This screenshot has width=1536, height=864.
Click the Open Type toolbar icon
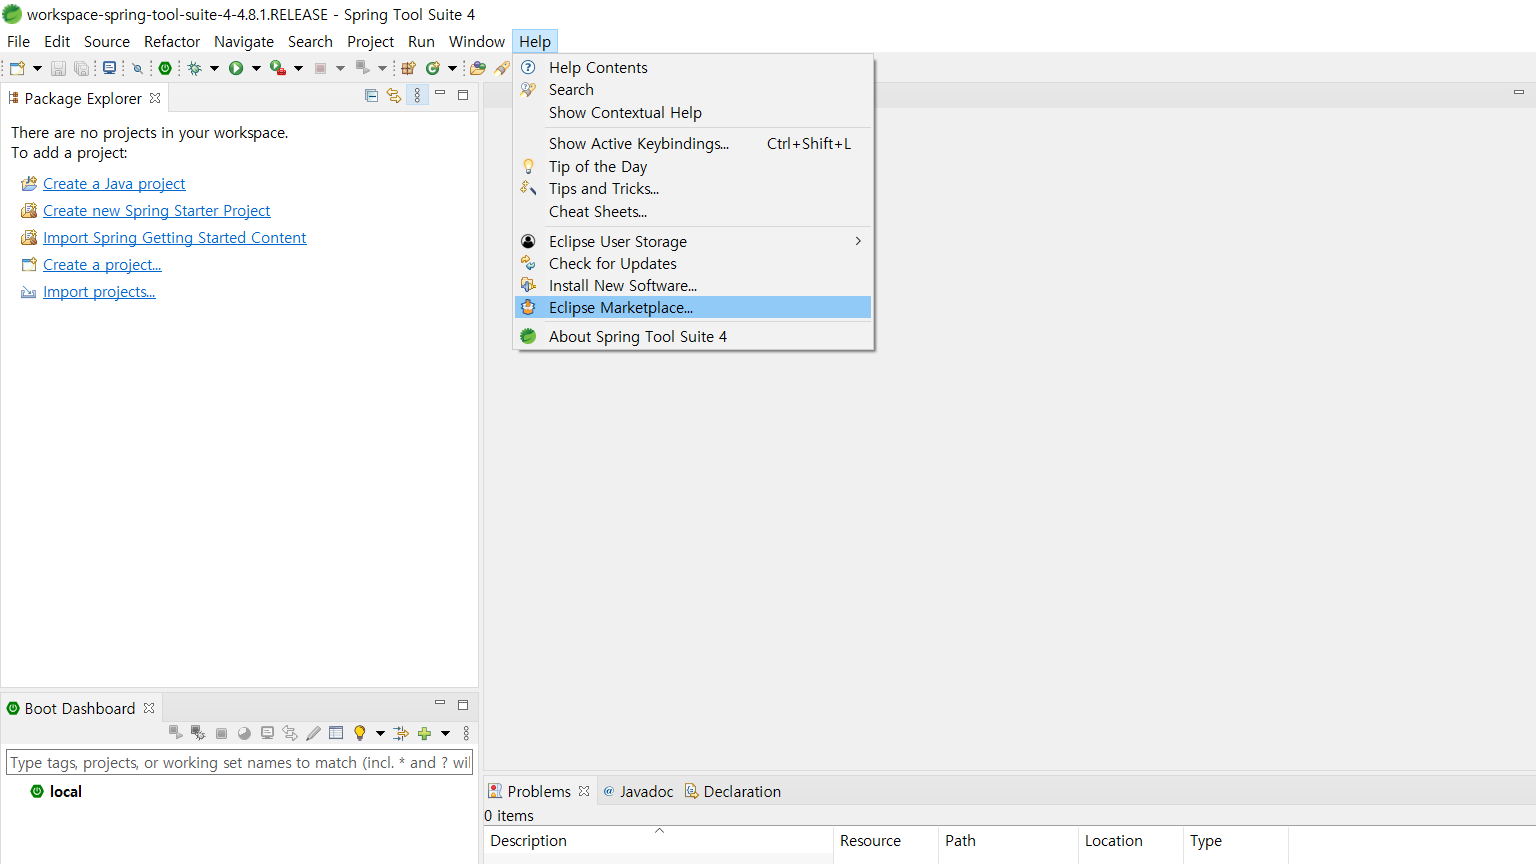pos(478,68)
